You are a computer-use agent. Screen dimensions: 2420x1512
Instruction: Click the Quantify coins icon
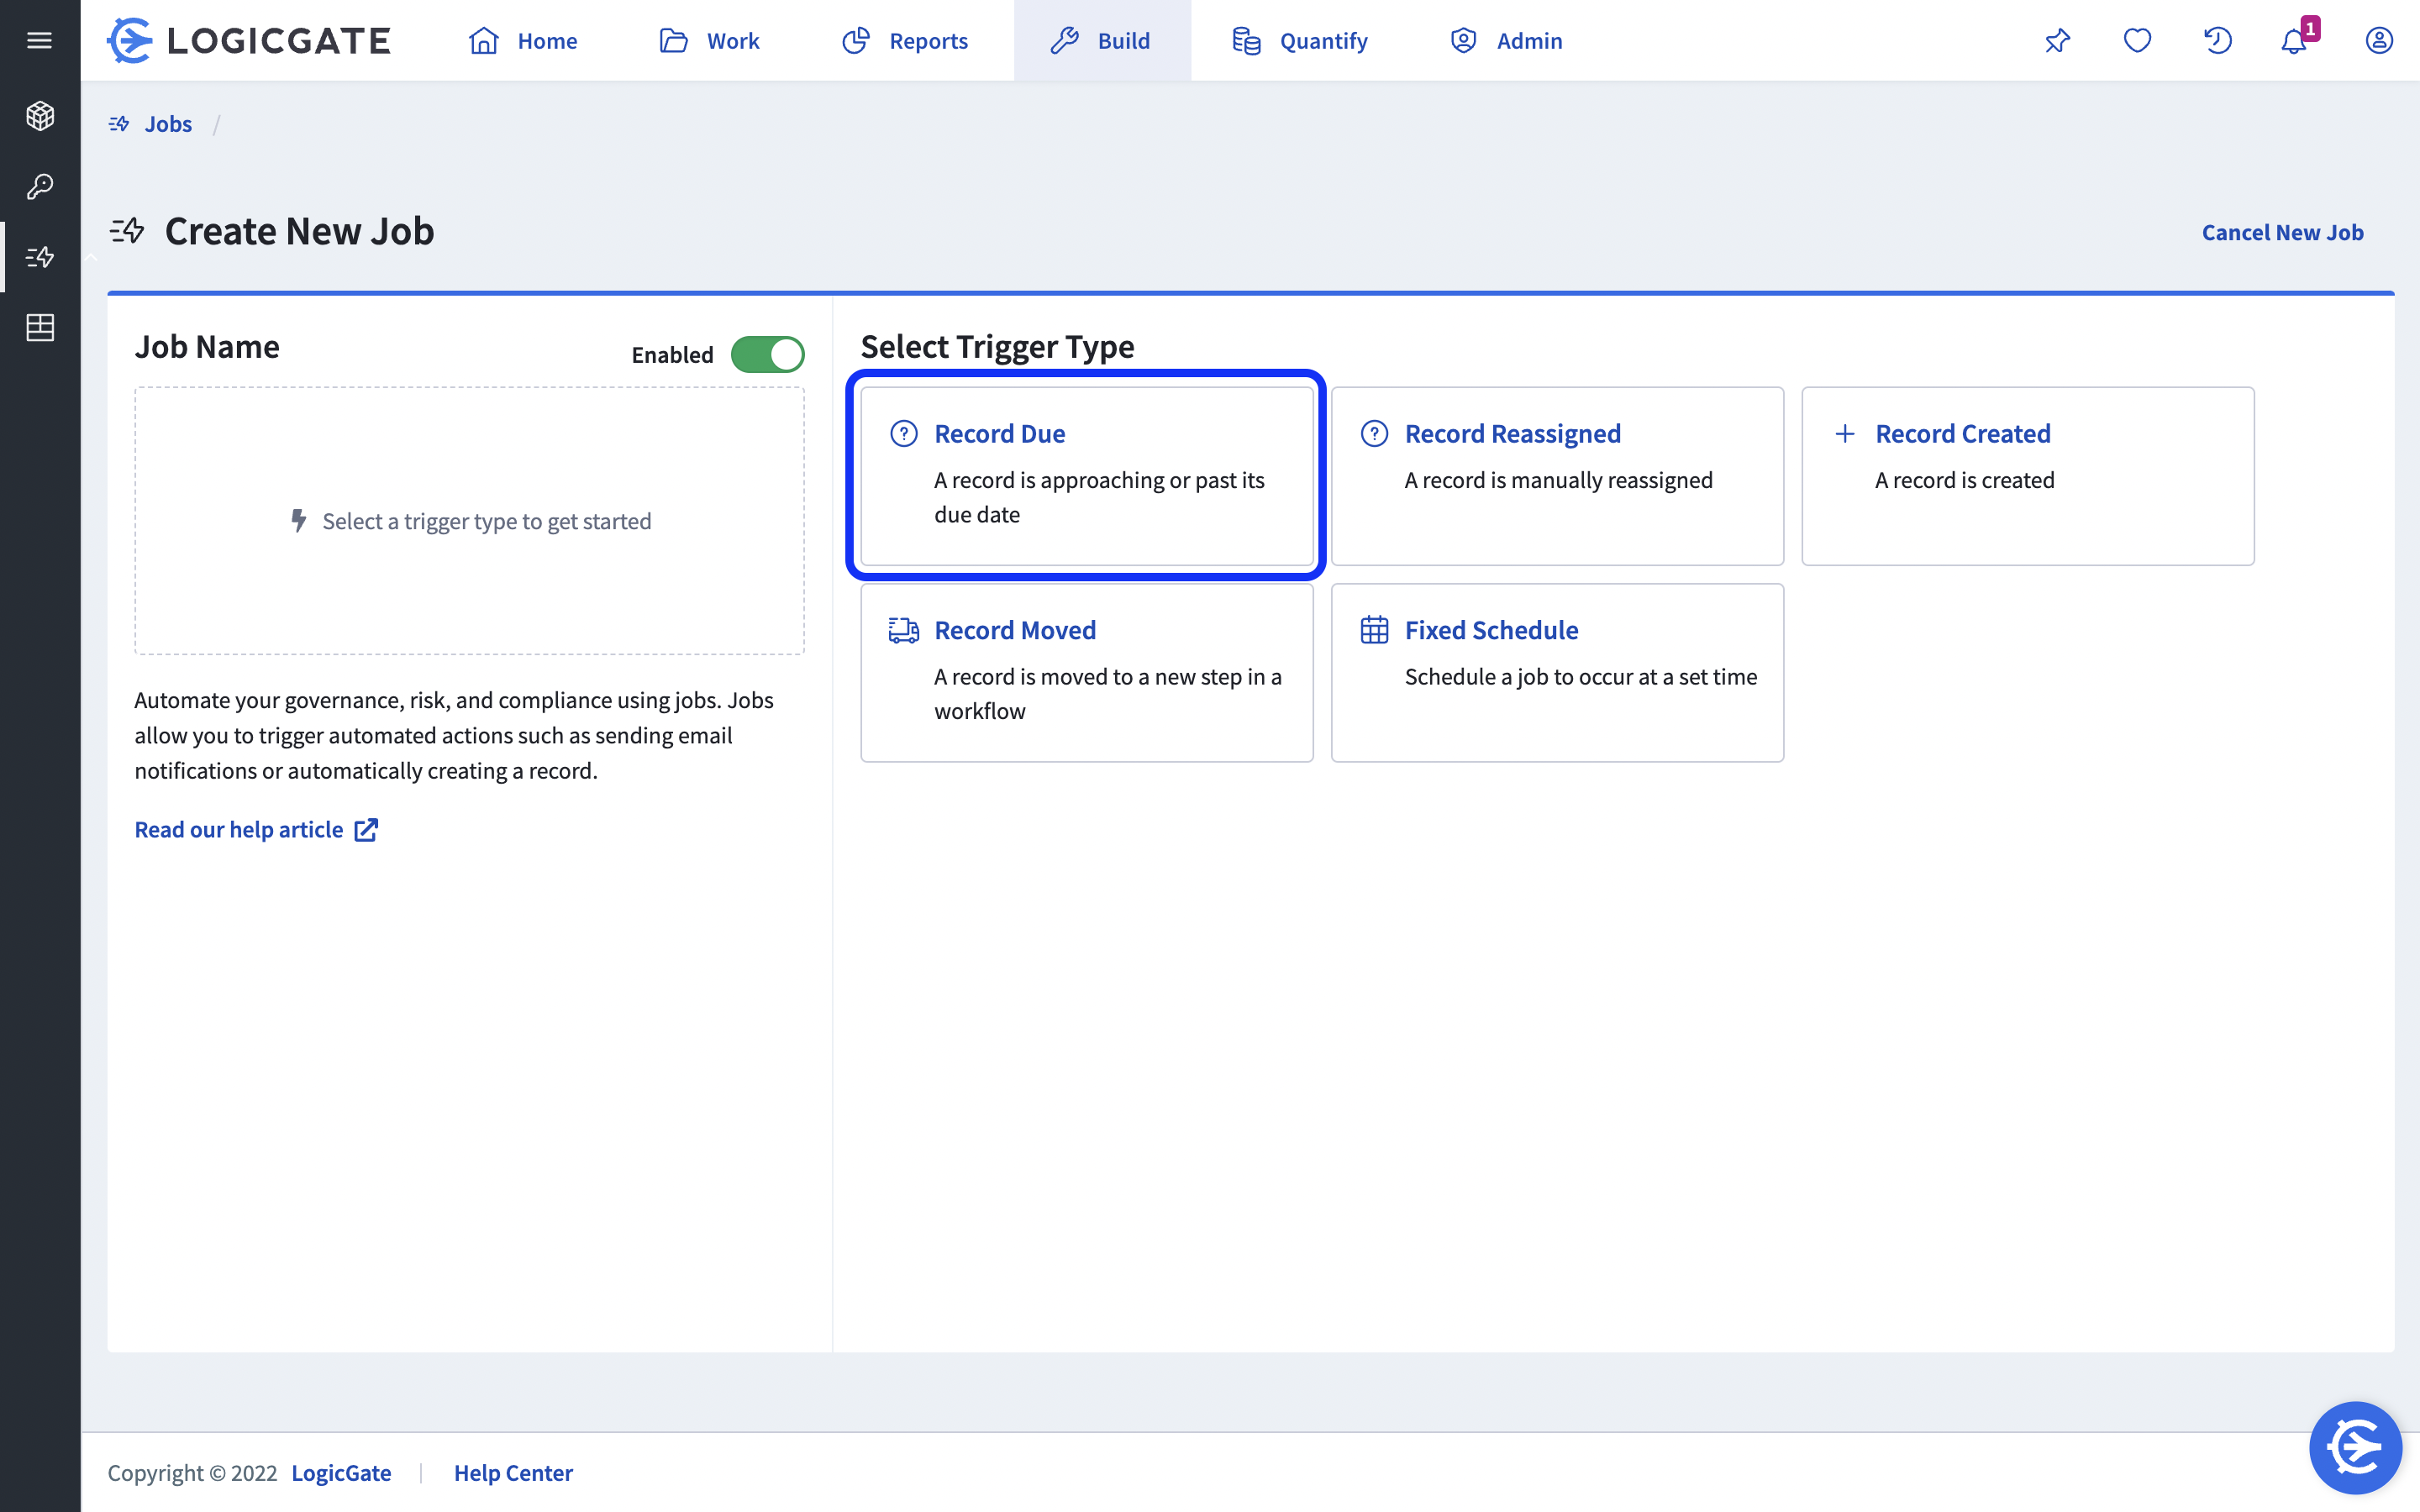[1246, 40]
